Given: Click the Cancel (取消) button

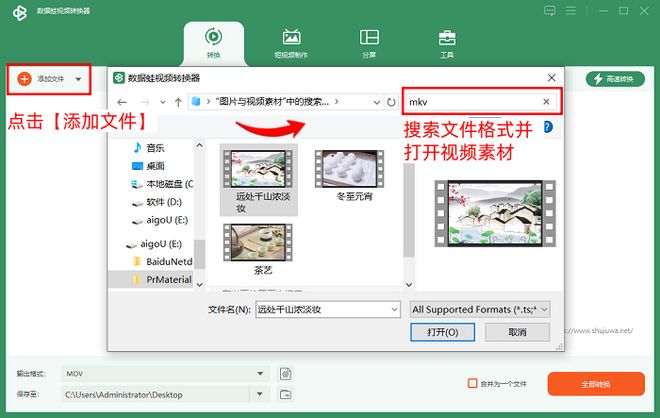Looking at the screenshot, I should coord(517,332).
